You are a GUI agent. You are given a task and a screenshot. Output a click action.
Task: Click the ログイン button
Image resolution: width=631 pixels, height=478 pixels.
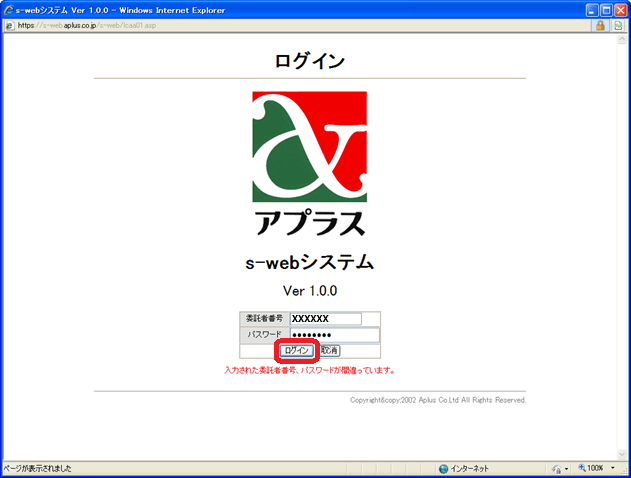297,351
